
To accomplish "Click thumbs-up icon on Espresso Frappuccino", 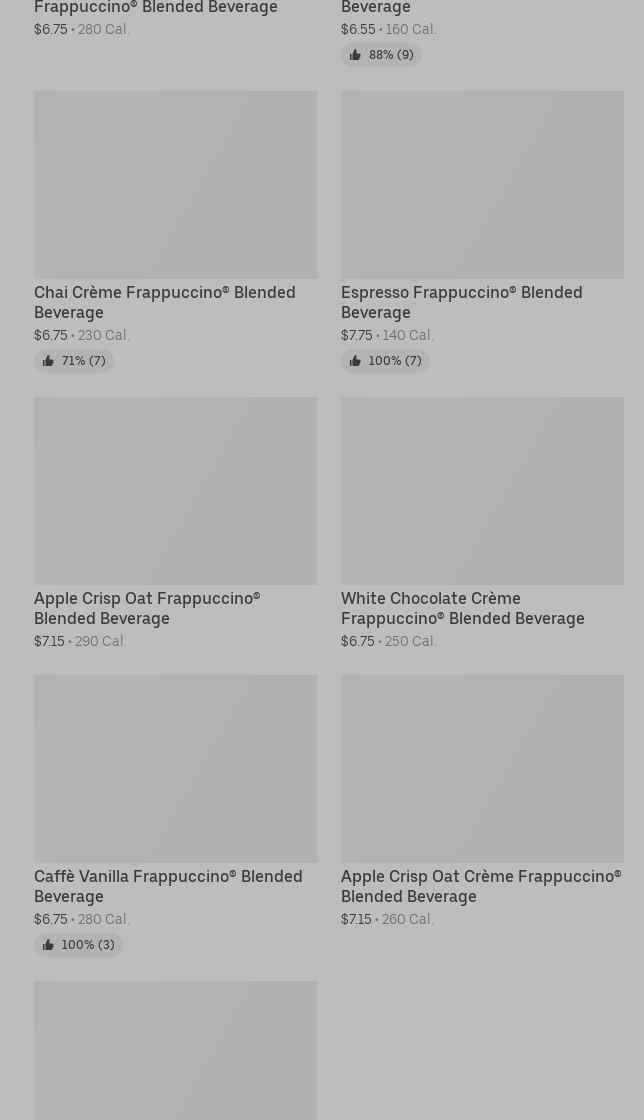I will 355,361.
